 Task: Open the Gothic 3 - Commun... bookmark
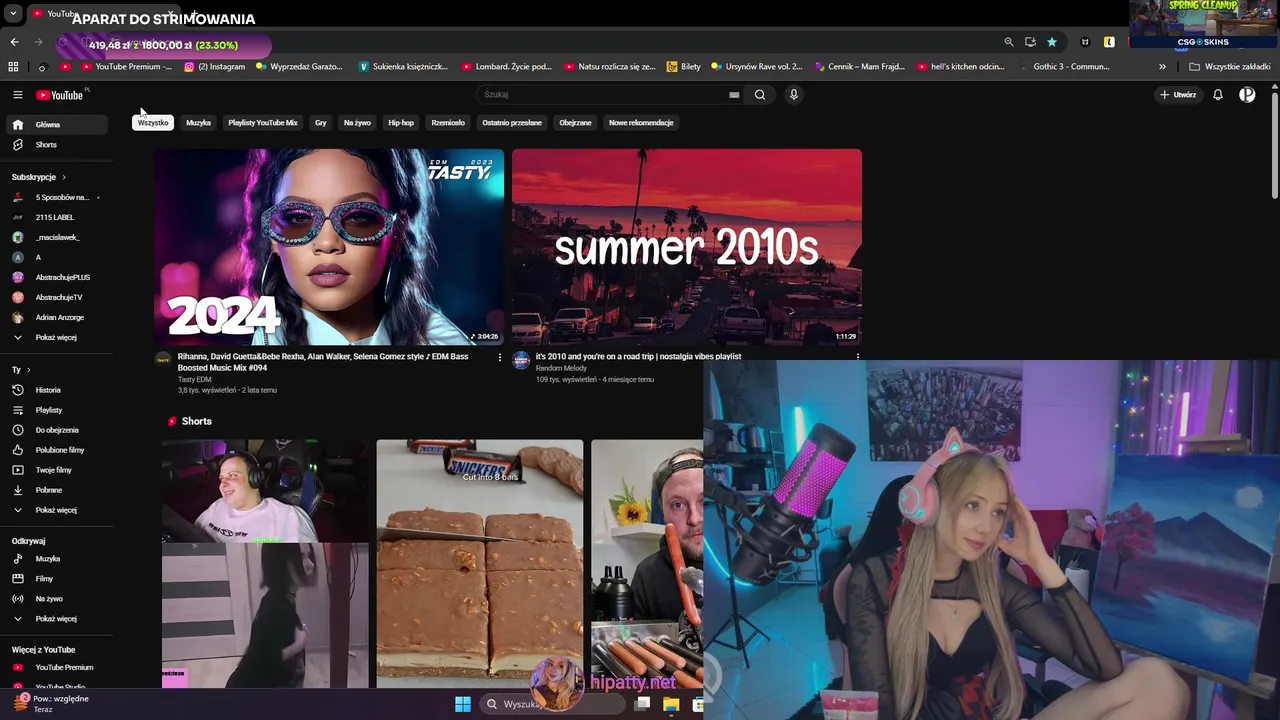point(1064,67)
